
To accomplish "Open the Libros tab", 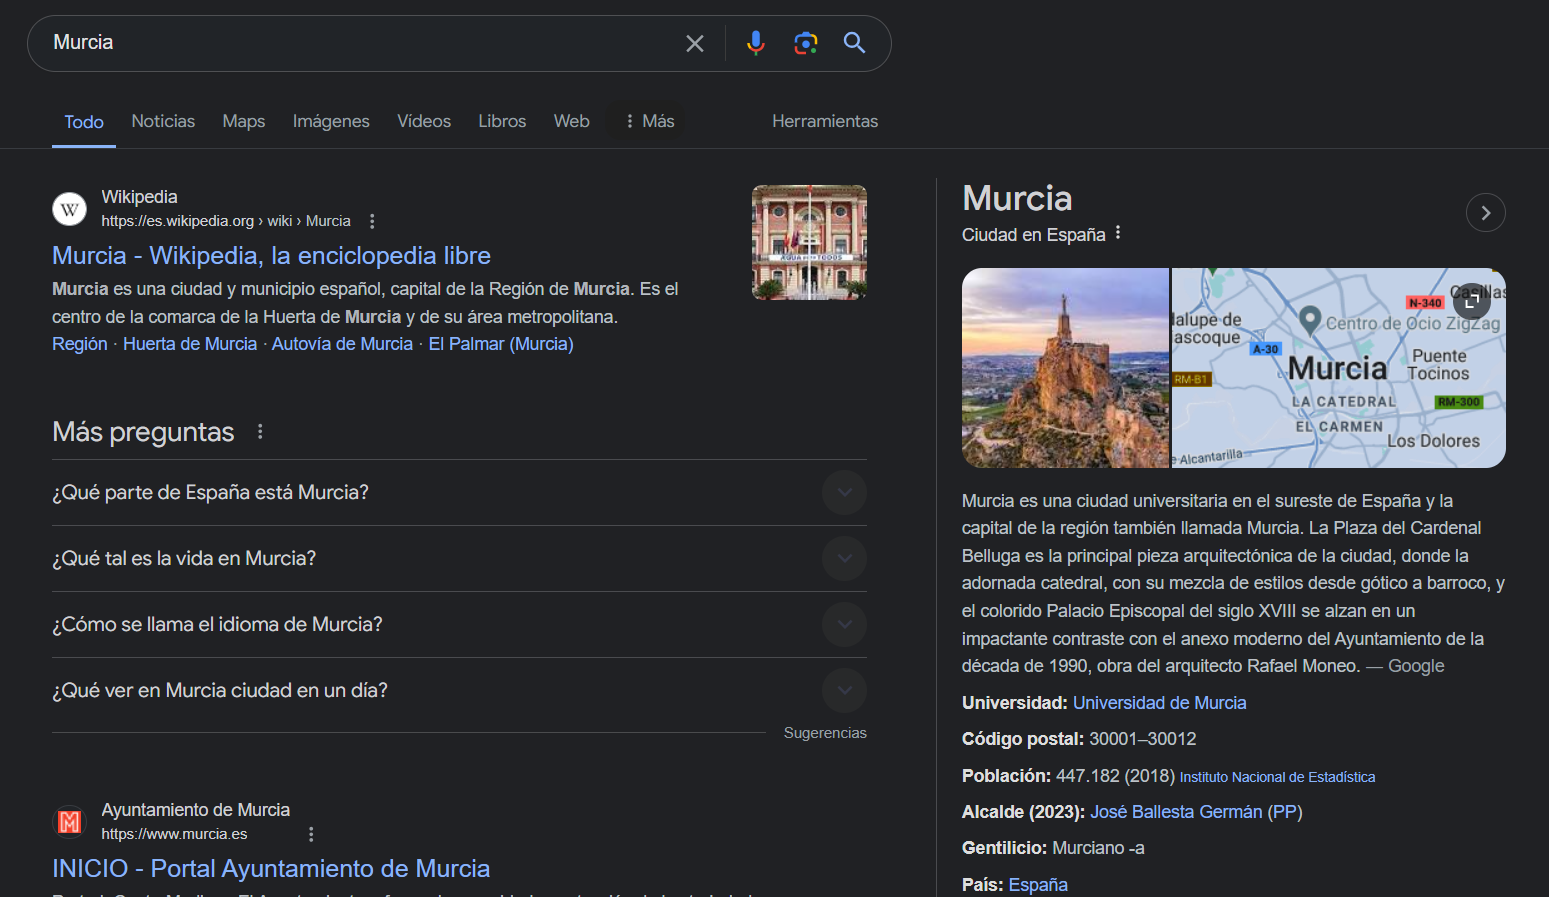I will (x=502, y=121).
